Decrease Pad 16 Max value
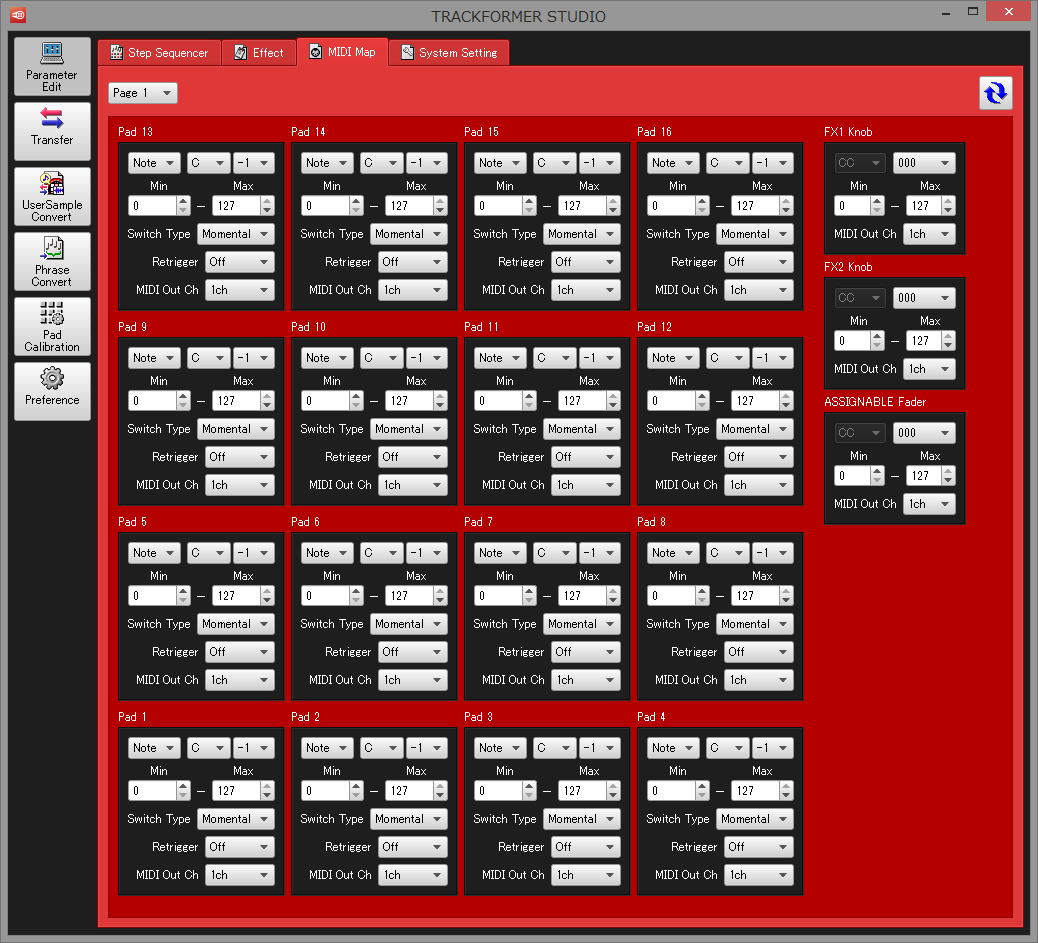 click(786, 211)
